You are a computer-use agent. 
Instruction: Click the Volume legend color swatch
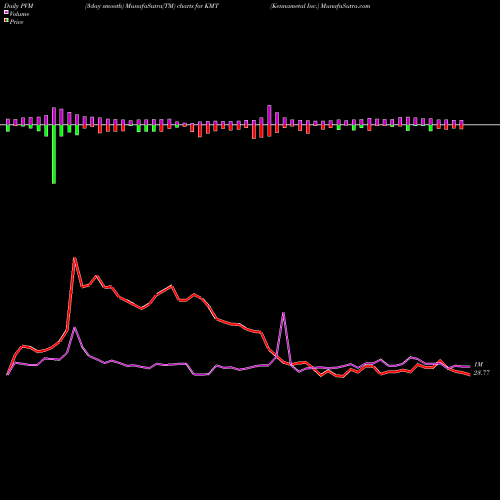coord(6,13)
